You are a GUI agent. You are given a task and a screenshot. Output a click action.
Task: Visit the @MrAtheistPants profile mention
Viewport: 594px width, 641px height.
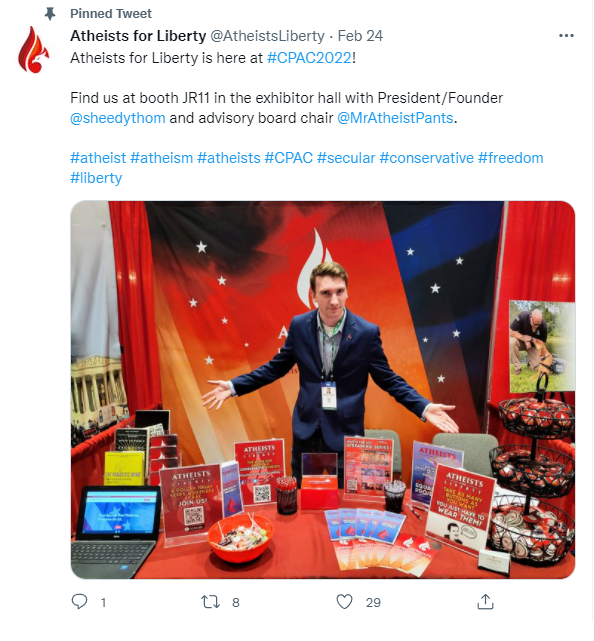395,118
